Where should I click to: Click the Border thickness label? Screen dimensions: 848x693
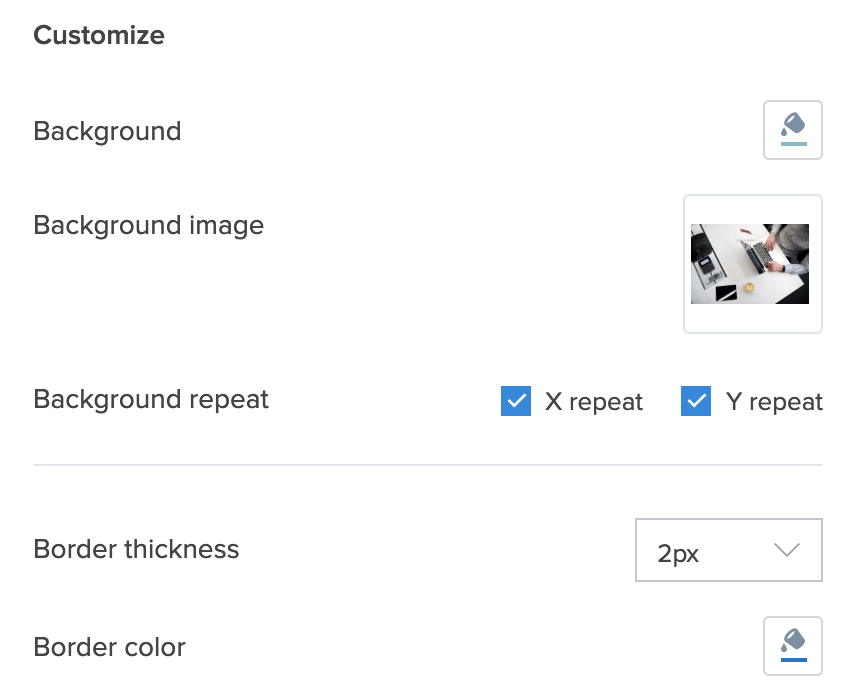point(136,549)
